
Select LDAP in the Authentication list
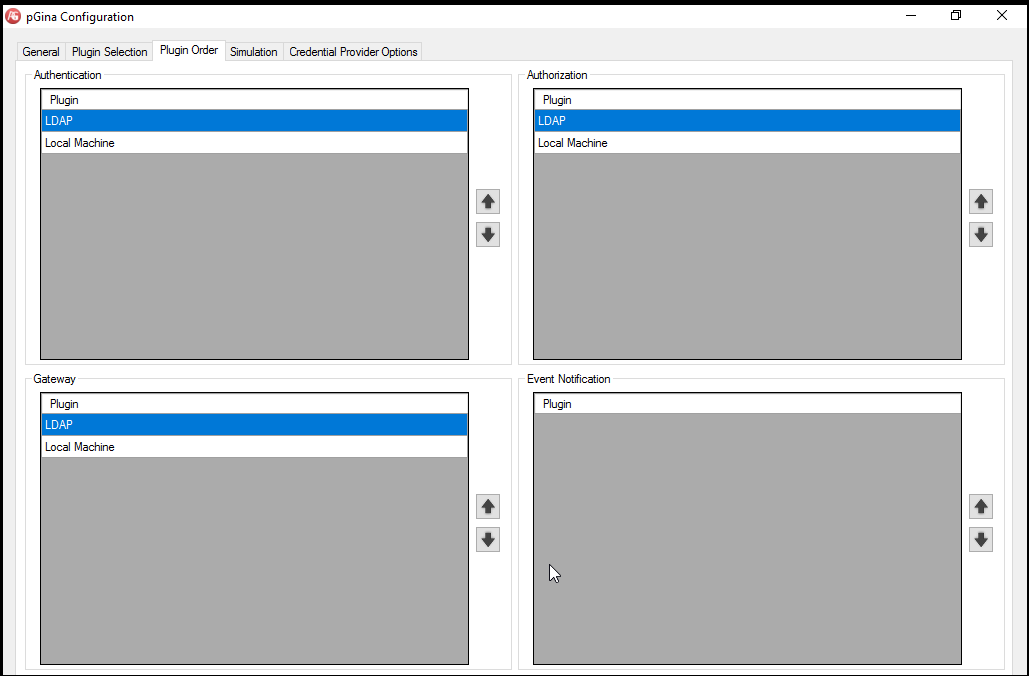[255, 121]
